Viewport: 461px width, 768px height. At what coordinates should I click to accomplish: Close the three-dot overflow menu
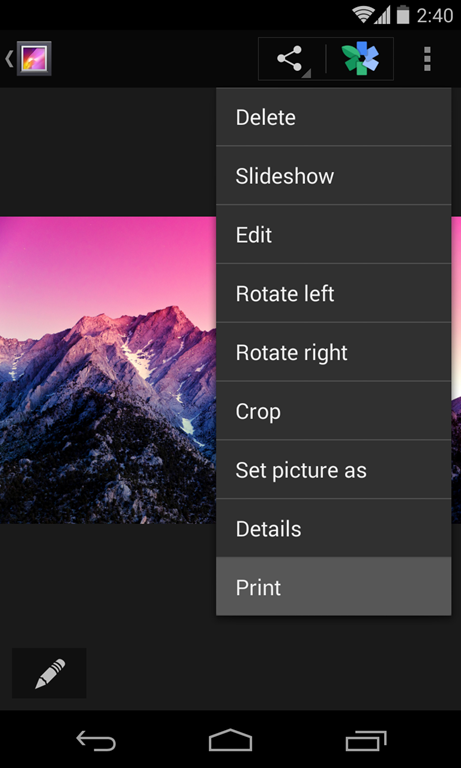point(427,59)
